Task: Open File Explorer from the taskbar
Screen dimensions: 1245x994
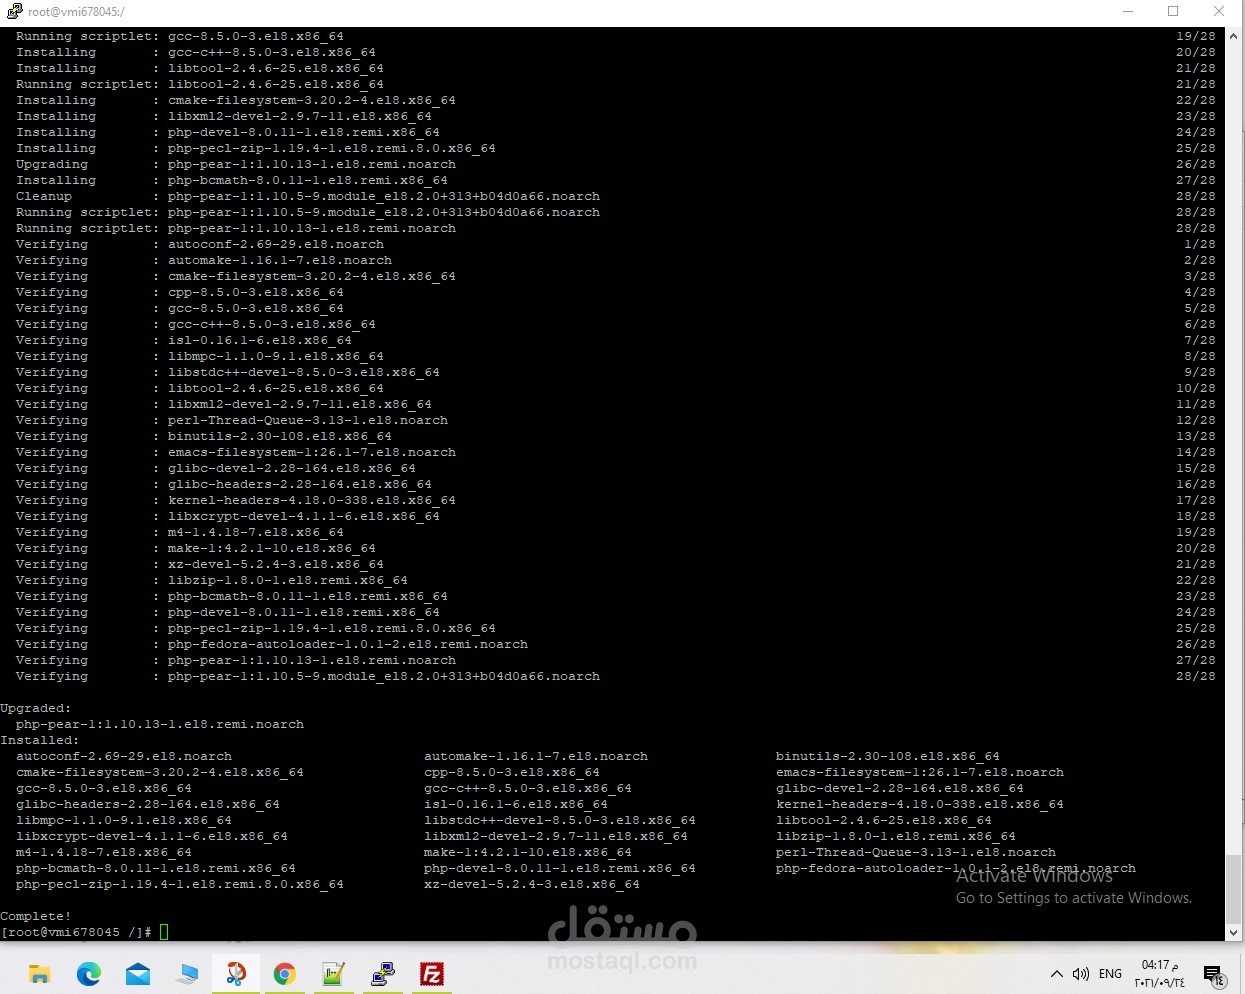Action: point(40,974)
